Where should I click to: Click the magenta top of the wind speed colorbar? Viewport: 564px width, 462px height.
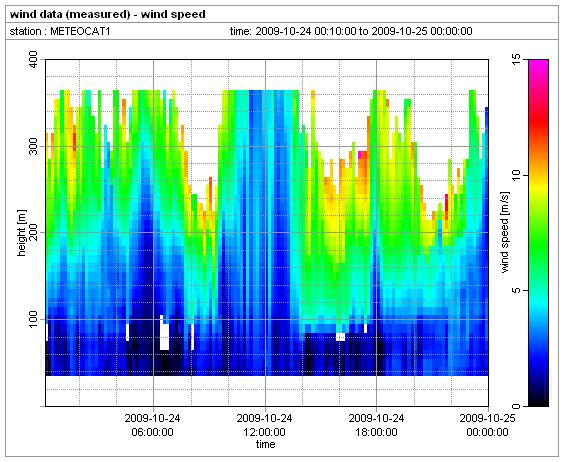(x=538, y=64)
